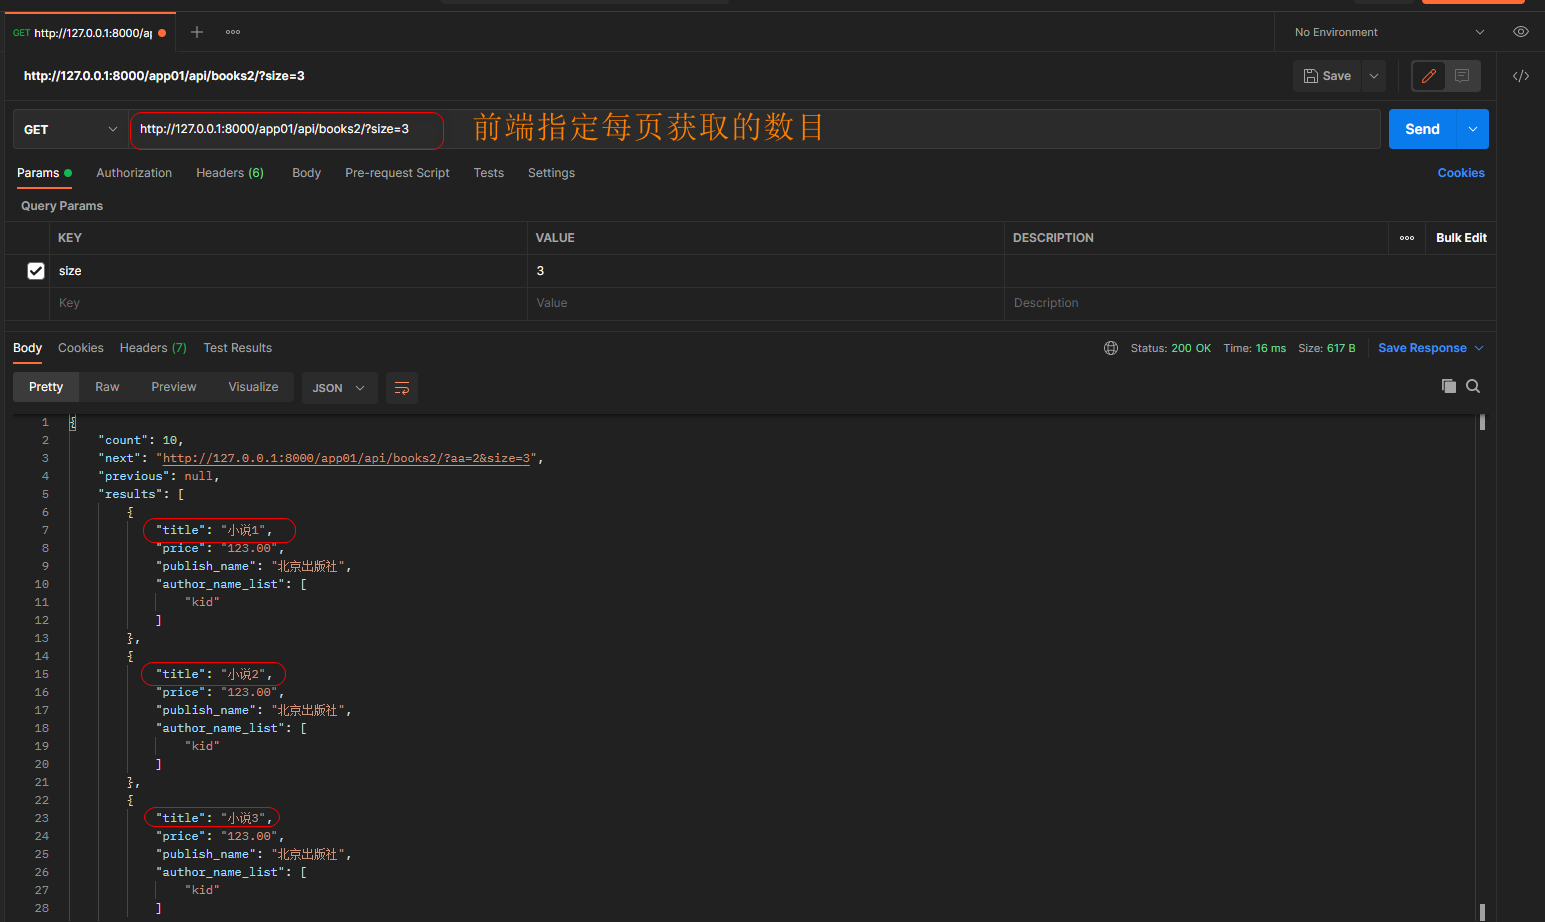Toggle the wrap lines icon in response toolbar
Image resolution: width=1545 pixels, height=922 pixels.
402,388
